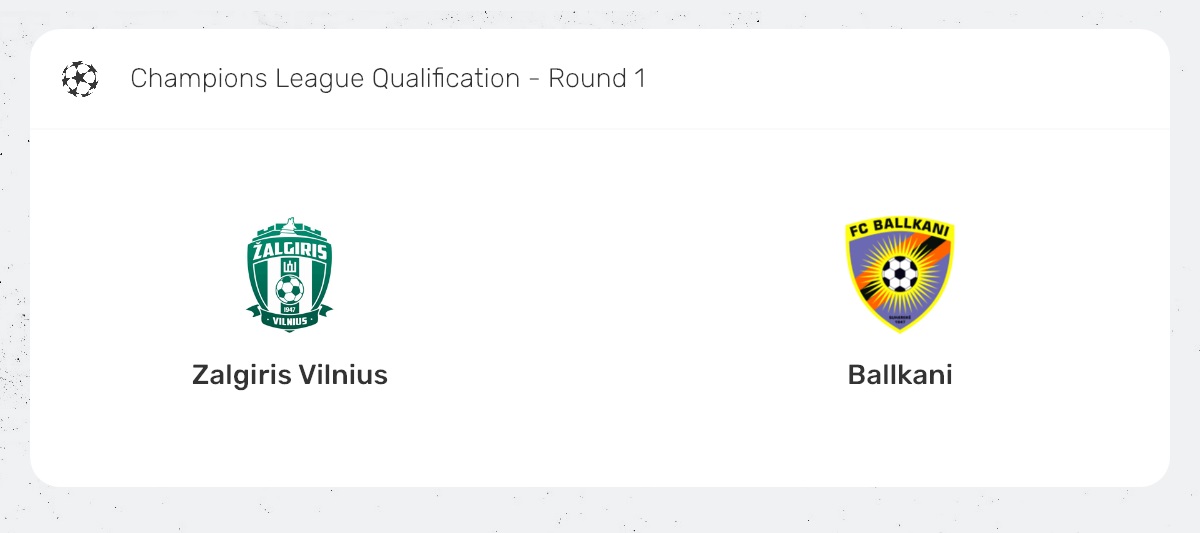
Task: Click the word Qualification in competition header
Action: [x=446, y=79]
